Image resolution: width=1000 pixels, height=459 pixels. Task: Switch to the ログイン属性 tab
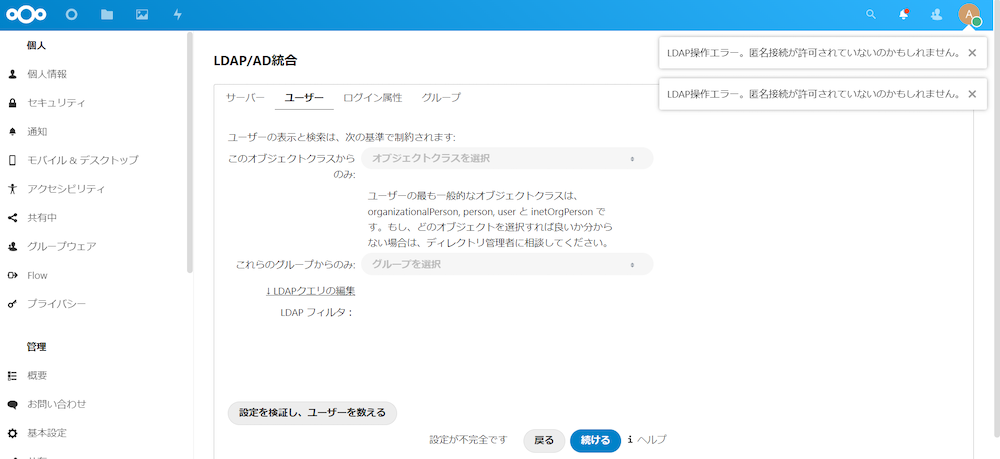click(x=372, y=98)
